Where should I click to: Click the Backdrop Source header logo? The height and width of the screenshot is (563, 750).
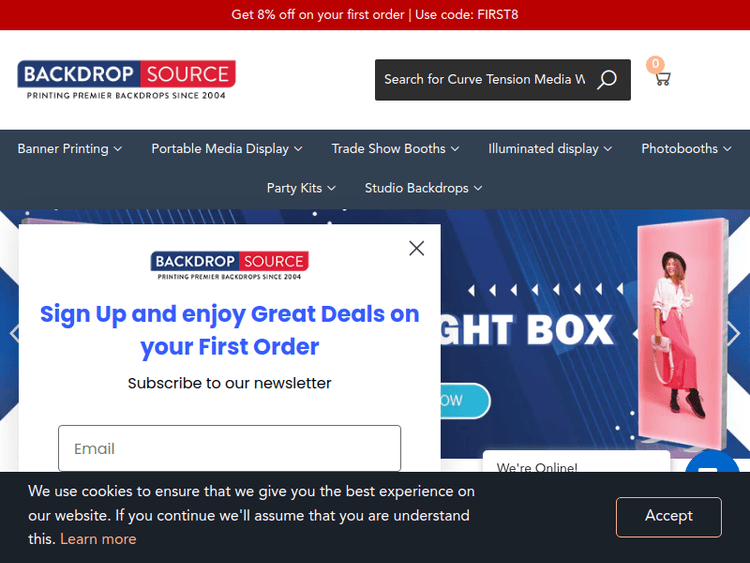coord(127,80)
